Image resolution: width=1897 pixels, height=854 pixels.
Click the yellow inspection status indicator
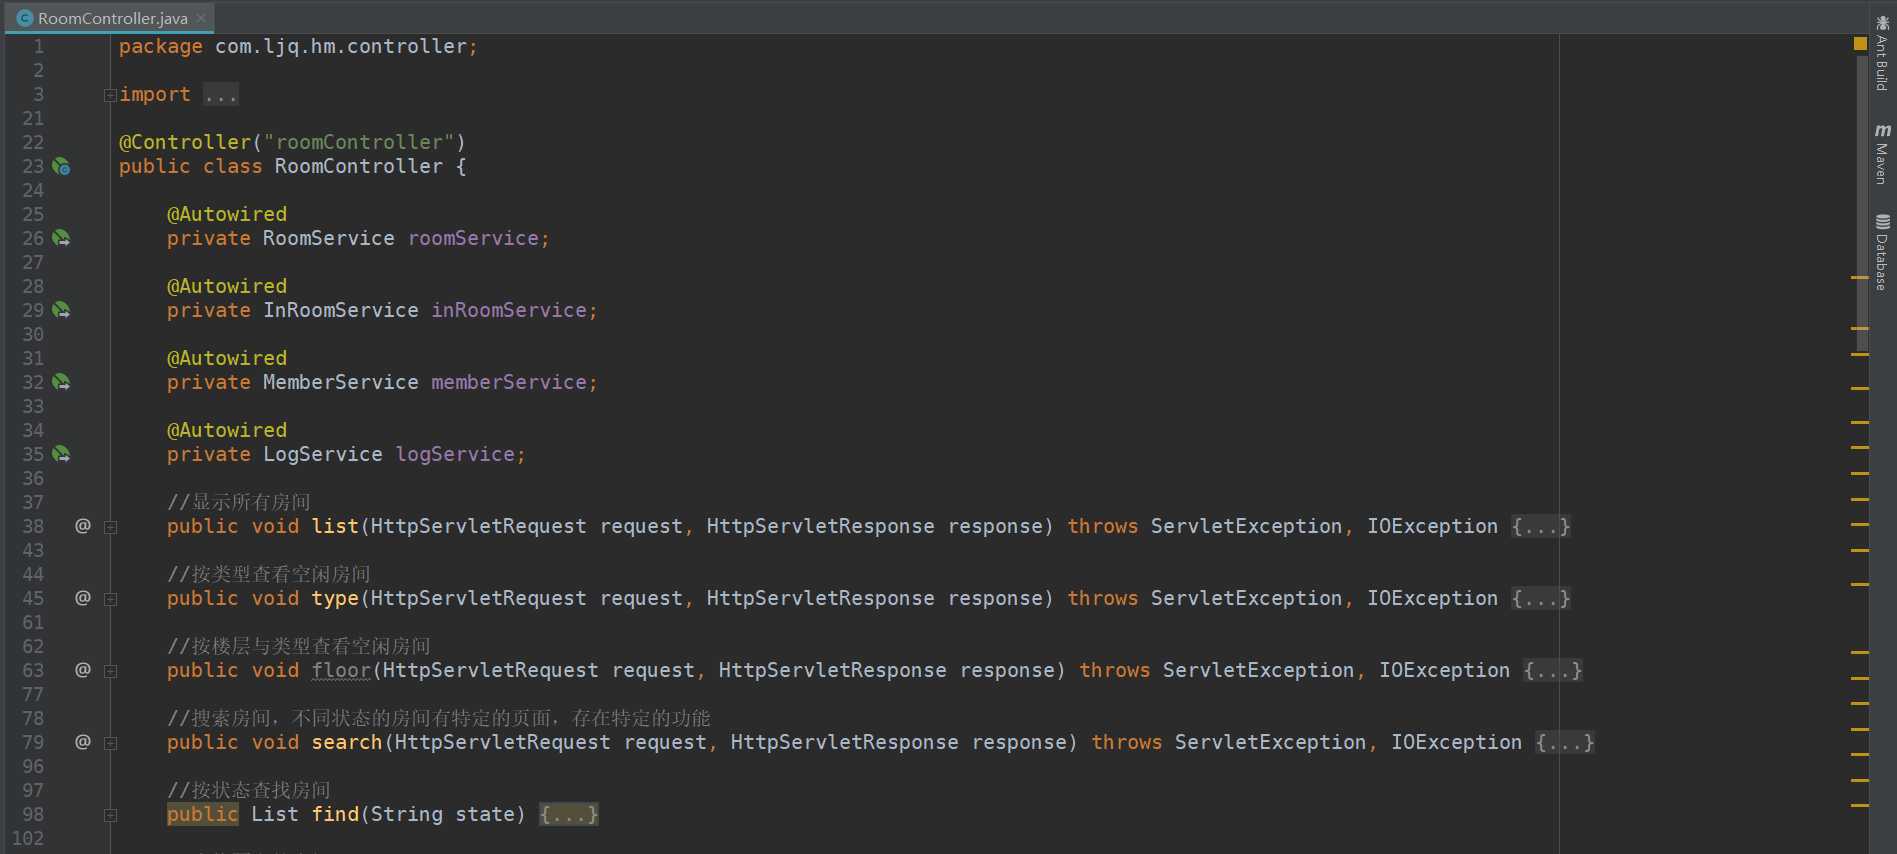1860,44
